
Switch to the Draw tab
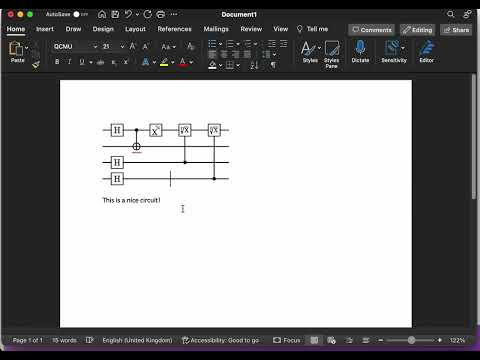pyautogui.click(x=73, y=29)
